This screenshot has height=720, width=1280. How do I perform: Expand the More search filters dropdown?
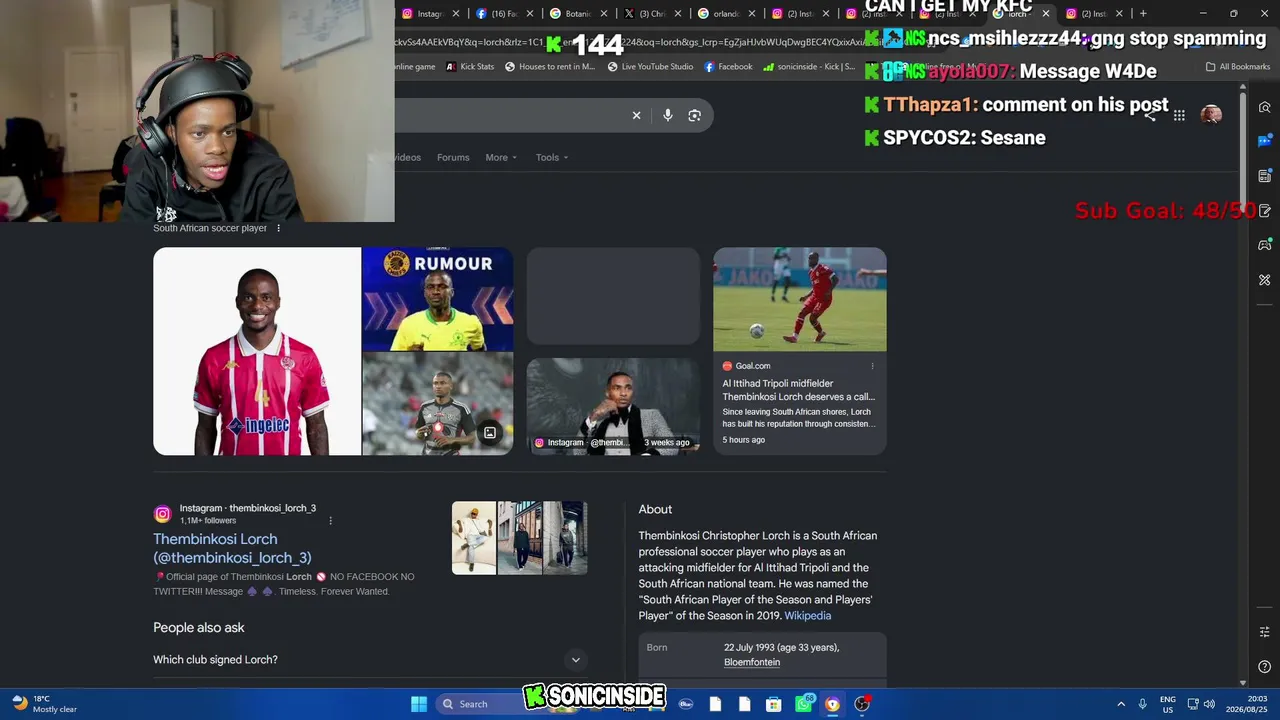click(501, 157)
